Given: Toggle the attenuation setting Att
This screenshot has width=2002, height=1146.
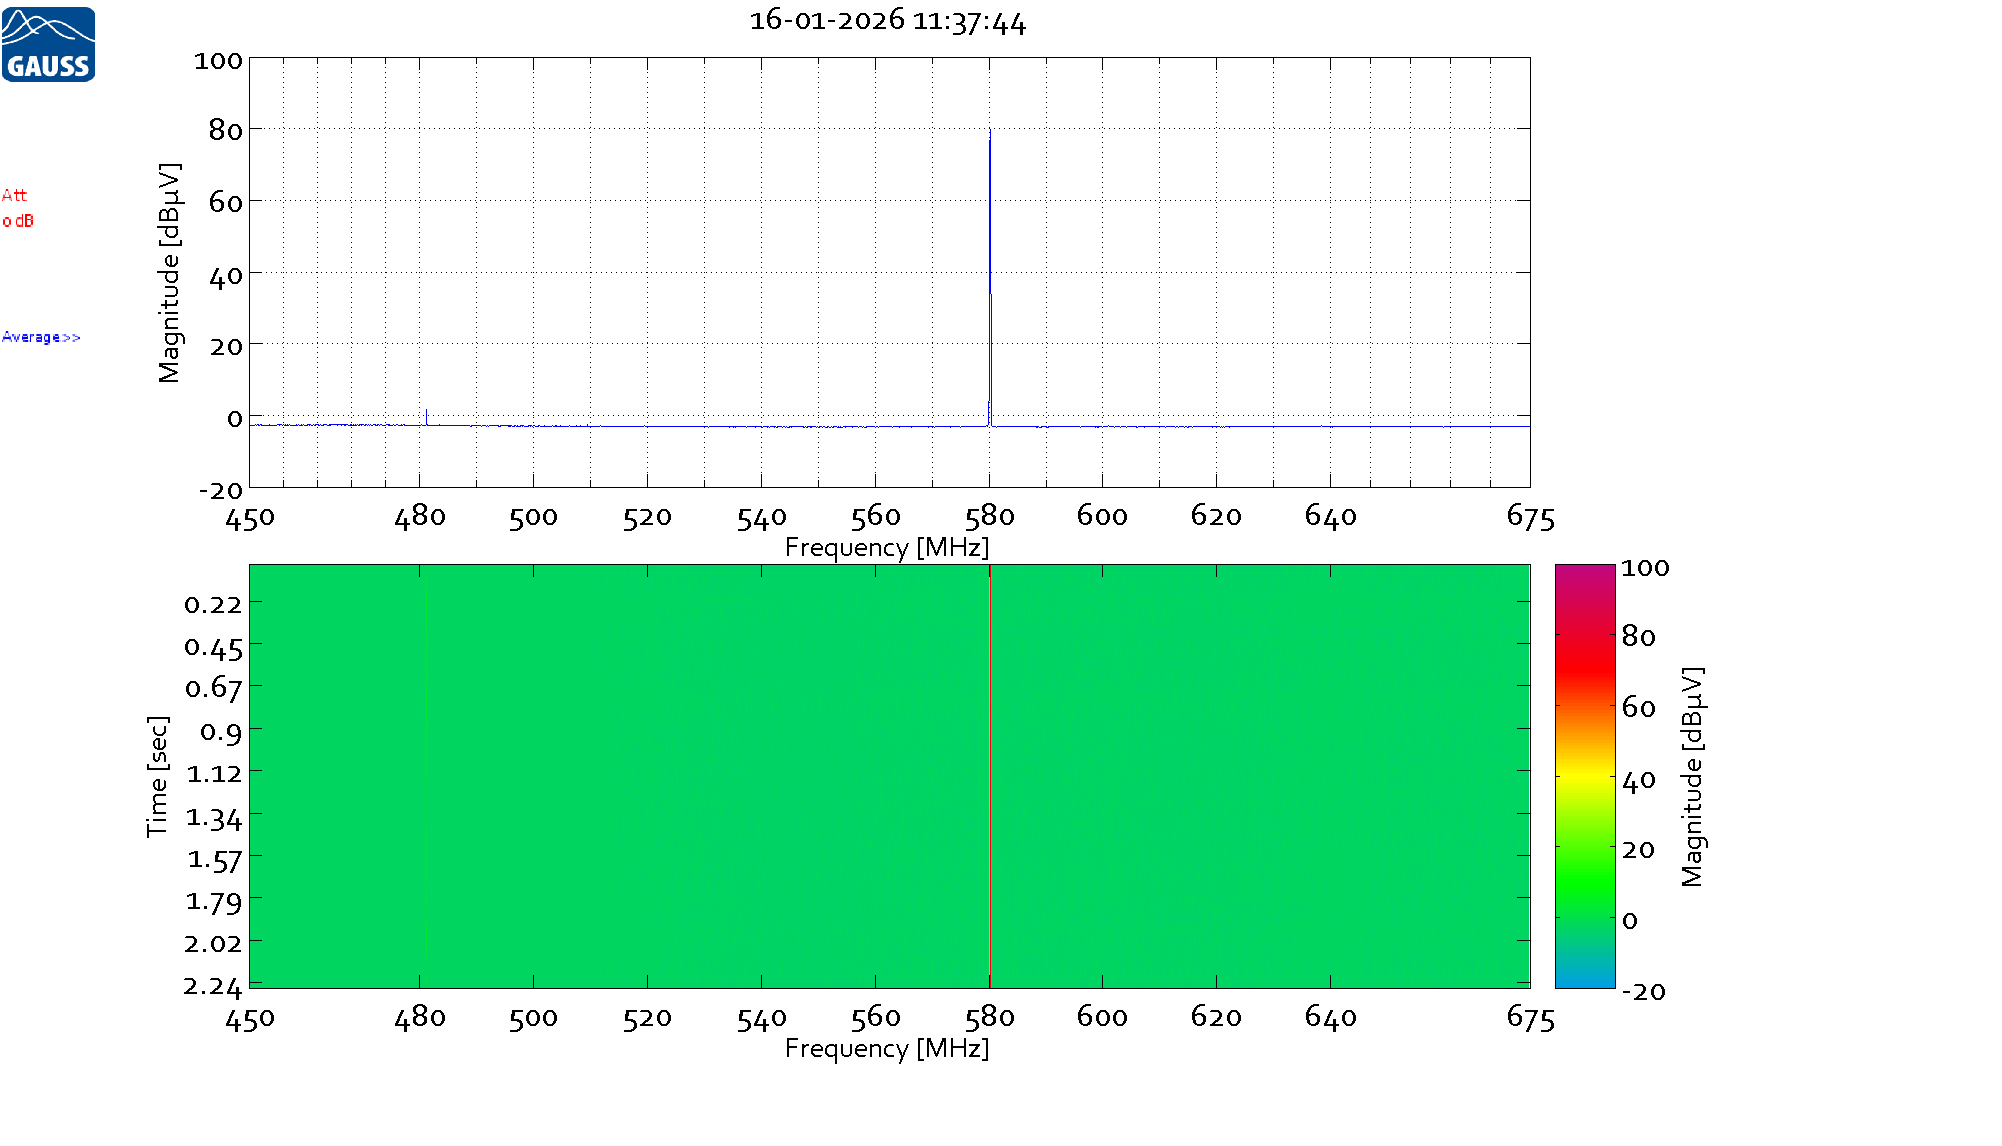Looking at the screenshot, I should pos(15,196).
